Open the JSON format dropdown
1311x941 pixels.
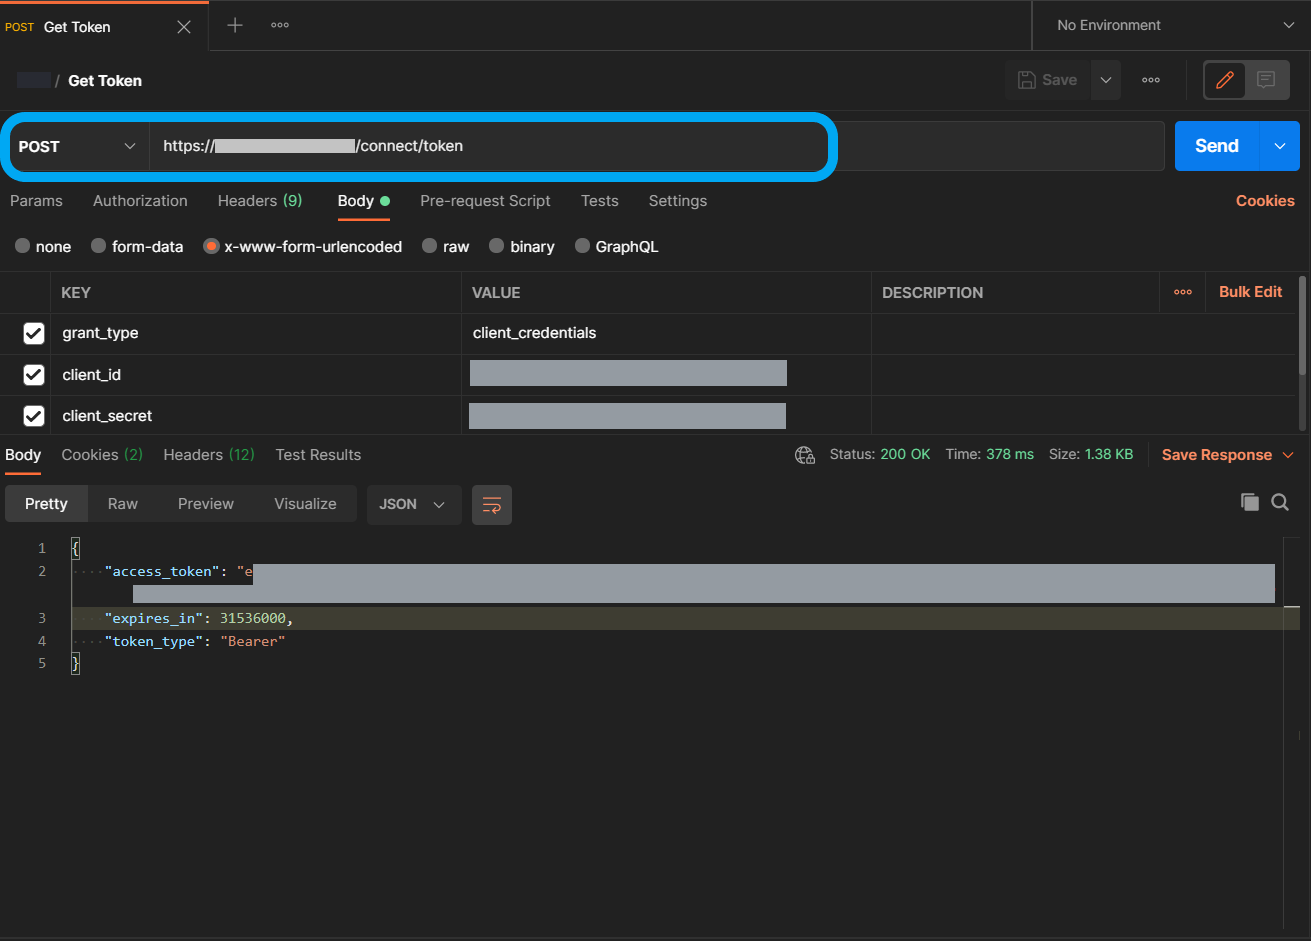tap(413, 504)
